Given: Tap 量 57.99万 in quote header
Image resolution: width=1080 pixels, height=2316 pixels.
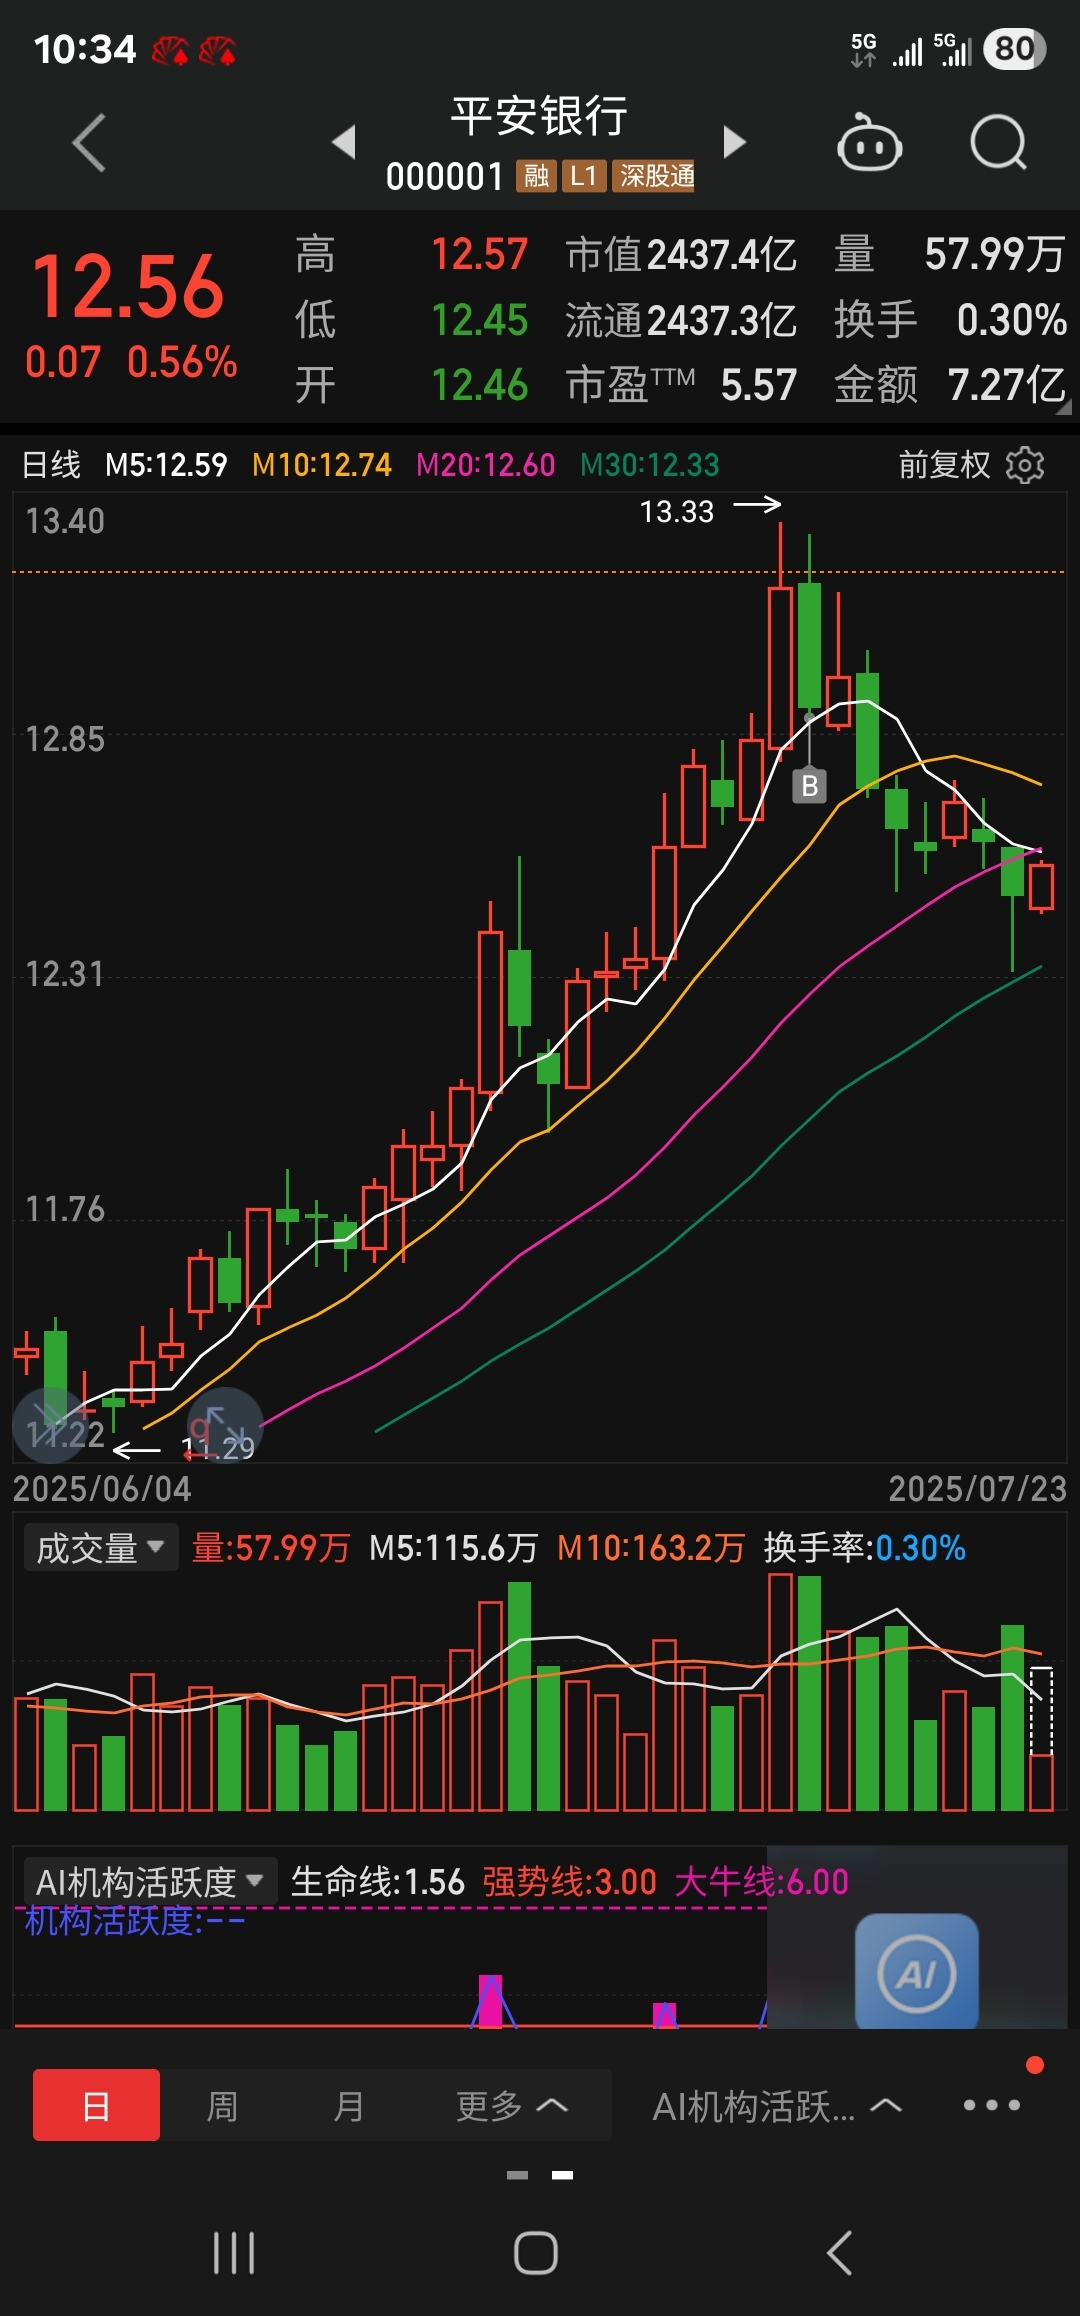Looking at the screenshot, I should (x=951, y=255).
